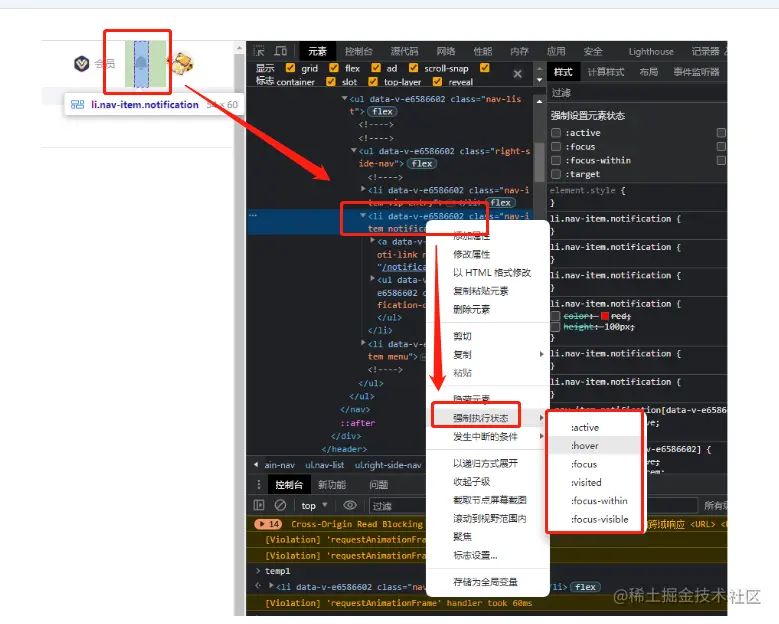Open the 发生中断的条件 submenu
779x624 pixels.
tap(488, 437)
